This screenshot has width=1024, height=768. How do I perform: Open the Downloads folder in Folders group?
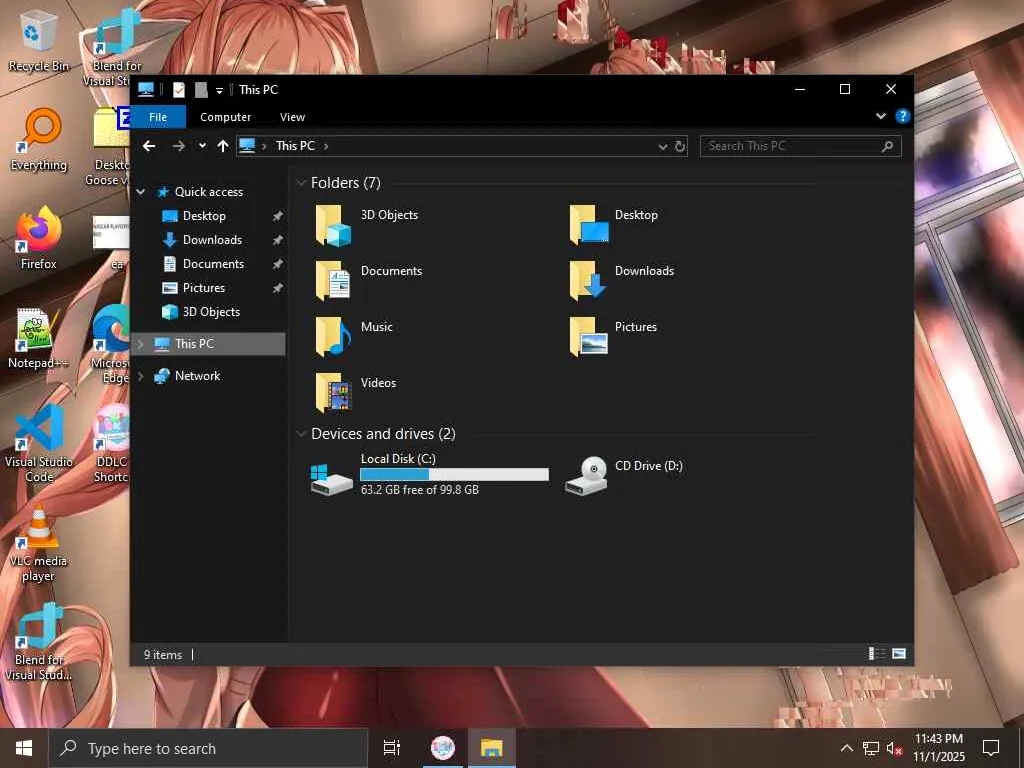click(588, 281)
